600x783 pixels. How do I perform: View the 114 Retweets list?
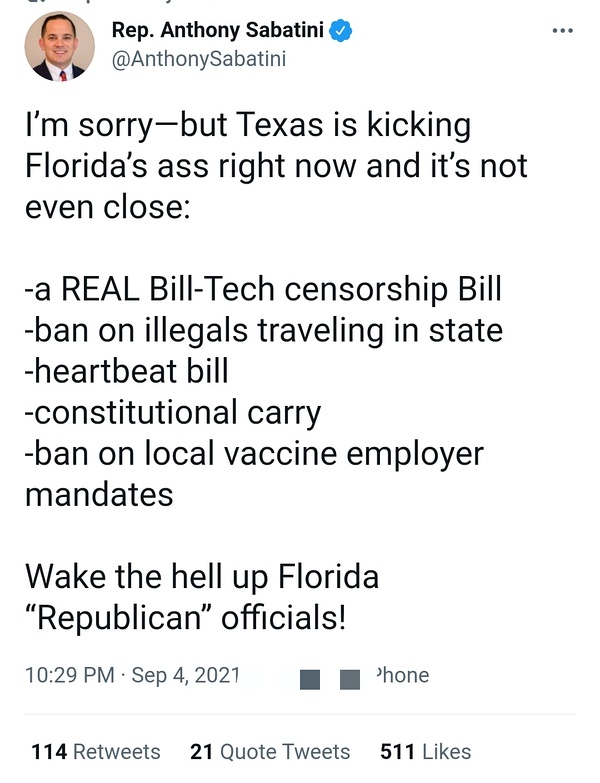(x=96, y=751)
